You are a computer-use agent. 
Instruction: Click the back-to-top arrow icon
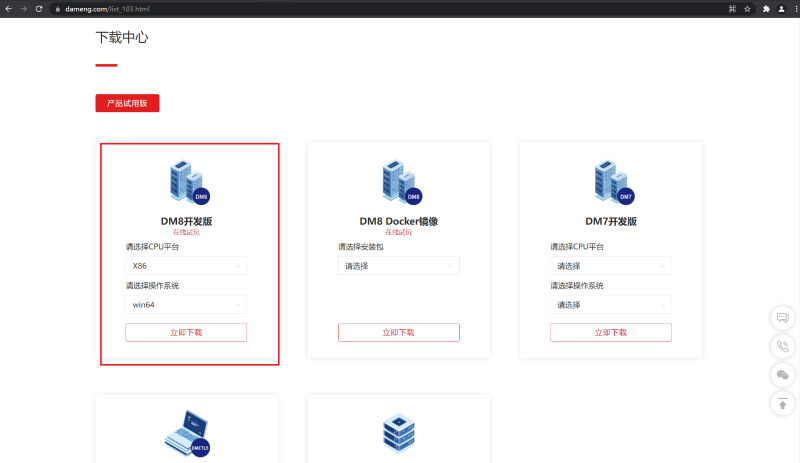[x=783, y=404]
